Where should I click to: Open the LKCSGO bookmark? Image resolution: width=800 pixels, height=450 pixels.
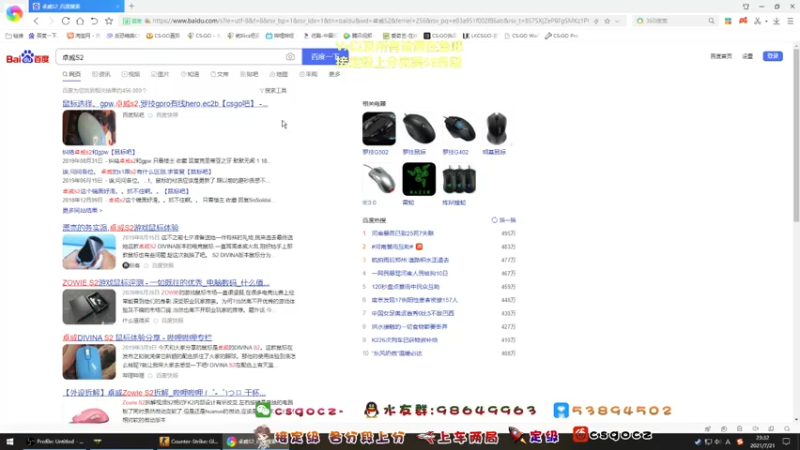[x=480, y=36]
